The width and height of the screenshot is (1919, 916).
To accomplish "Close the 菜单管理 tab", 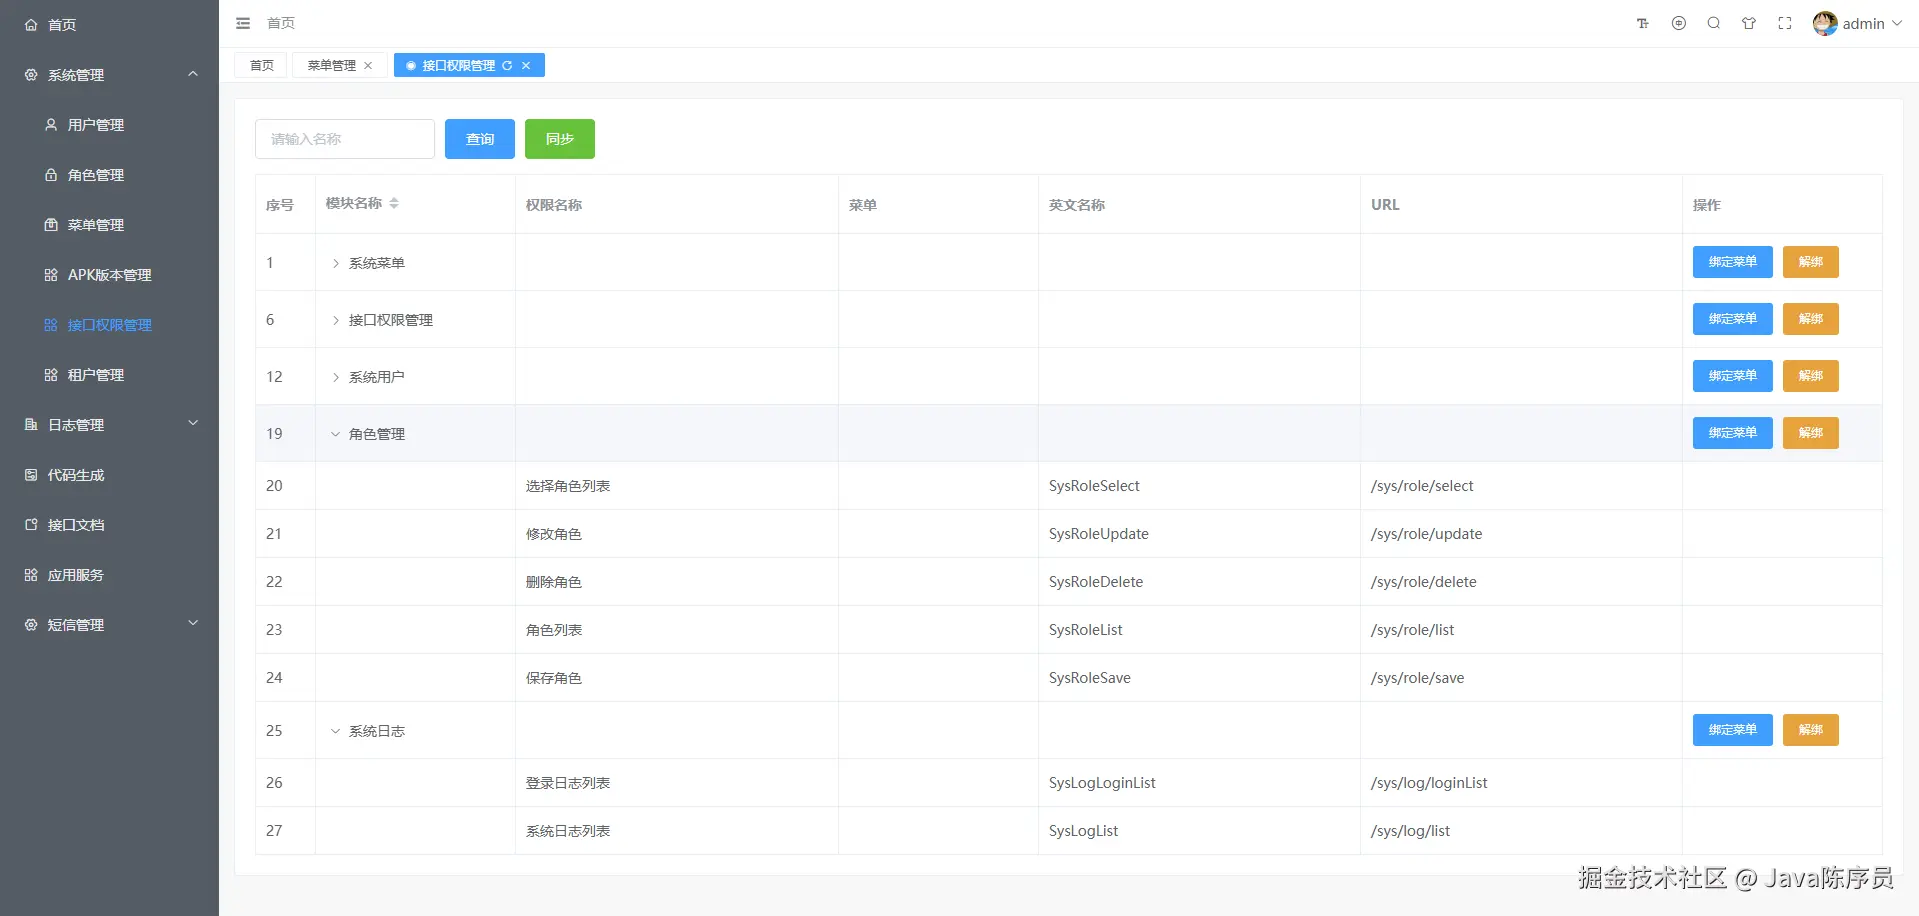I will coord(368,65).
